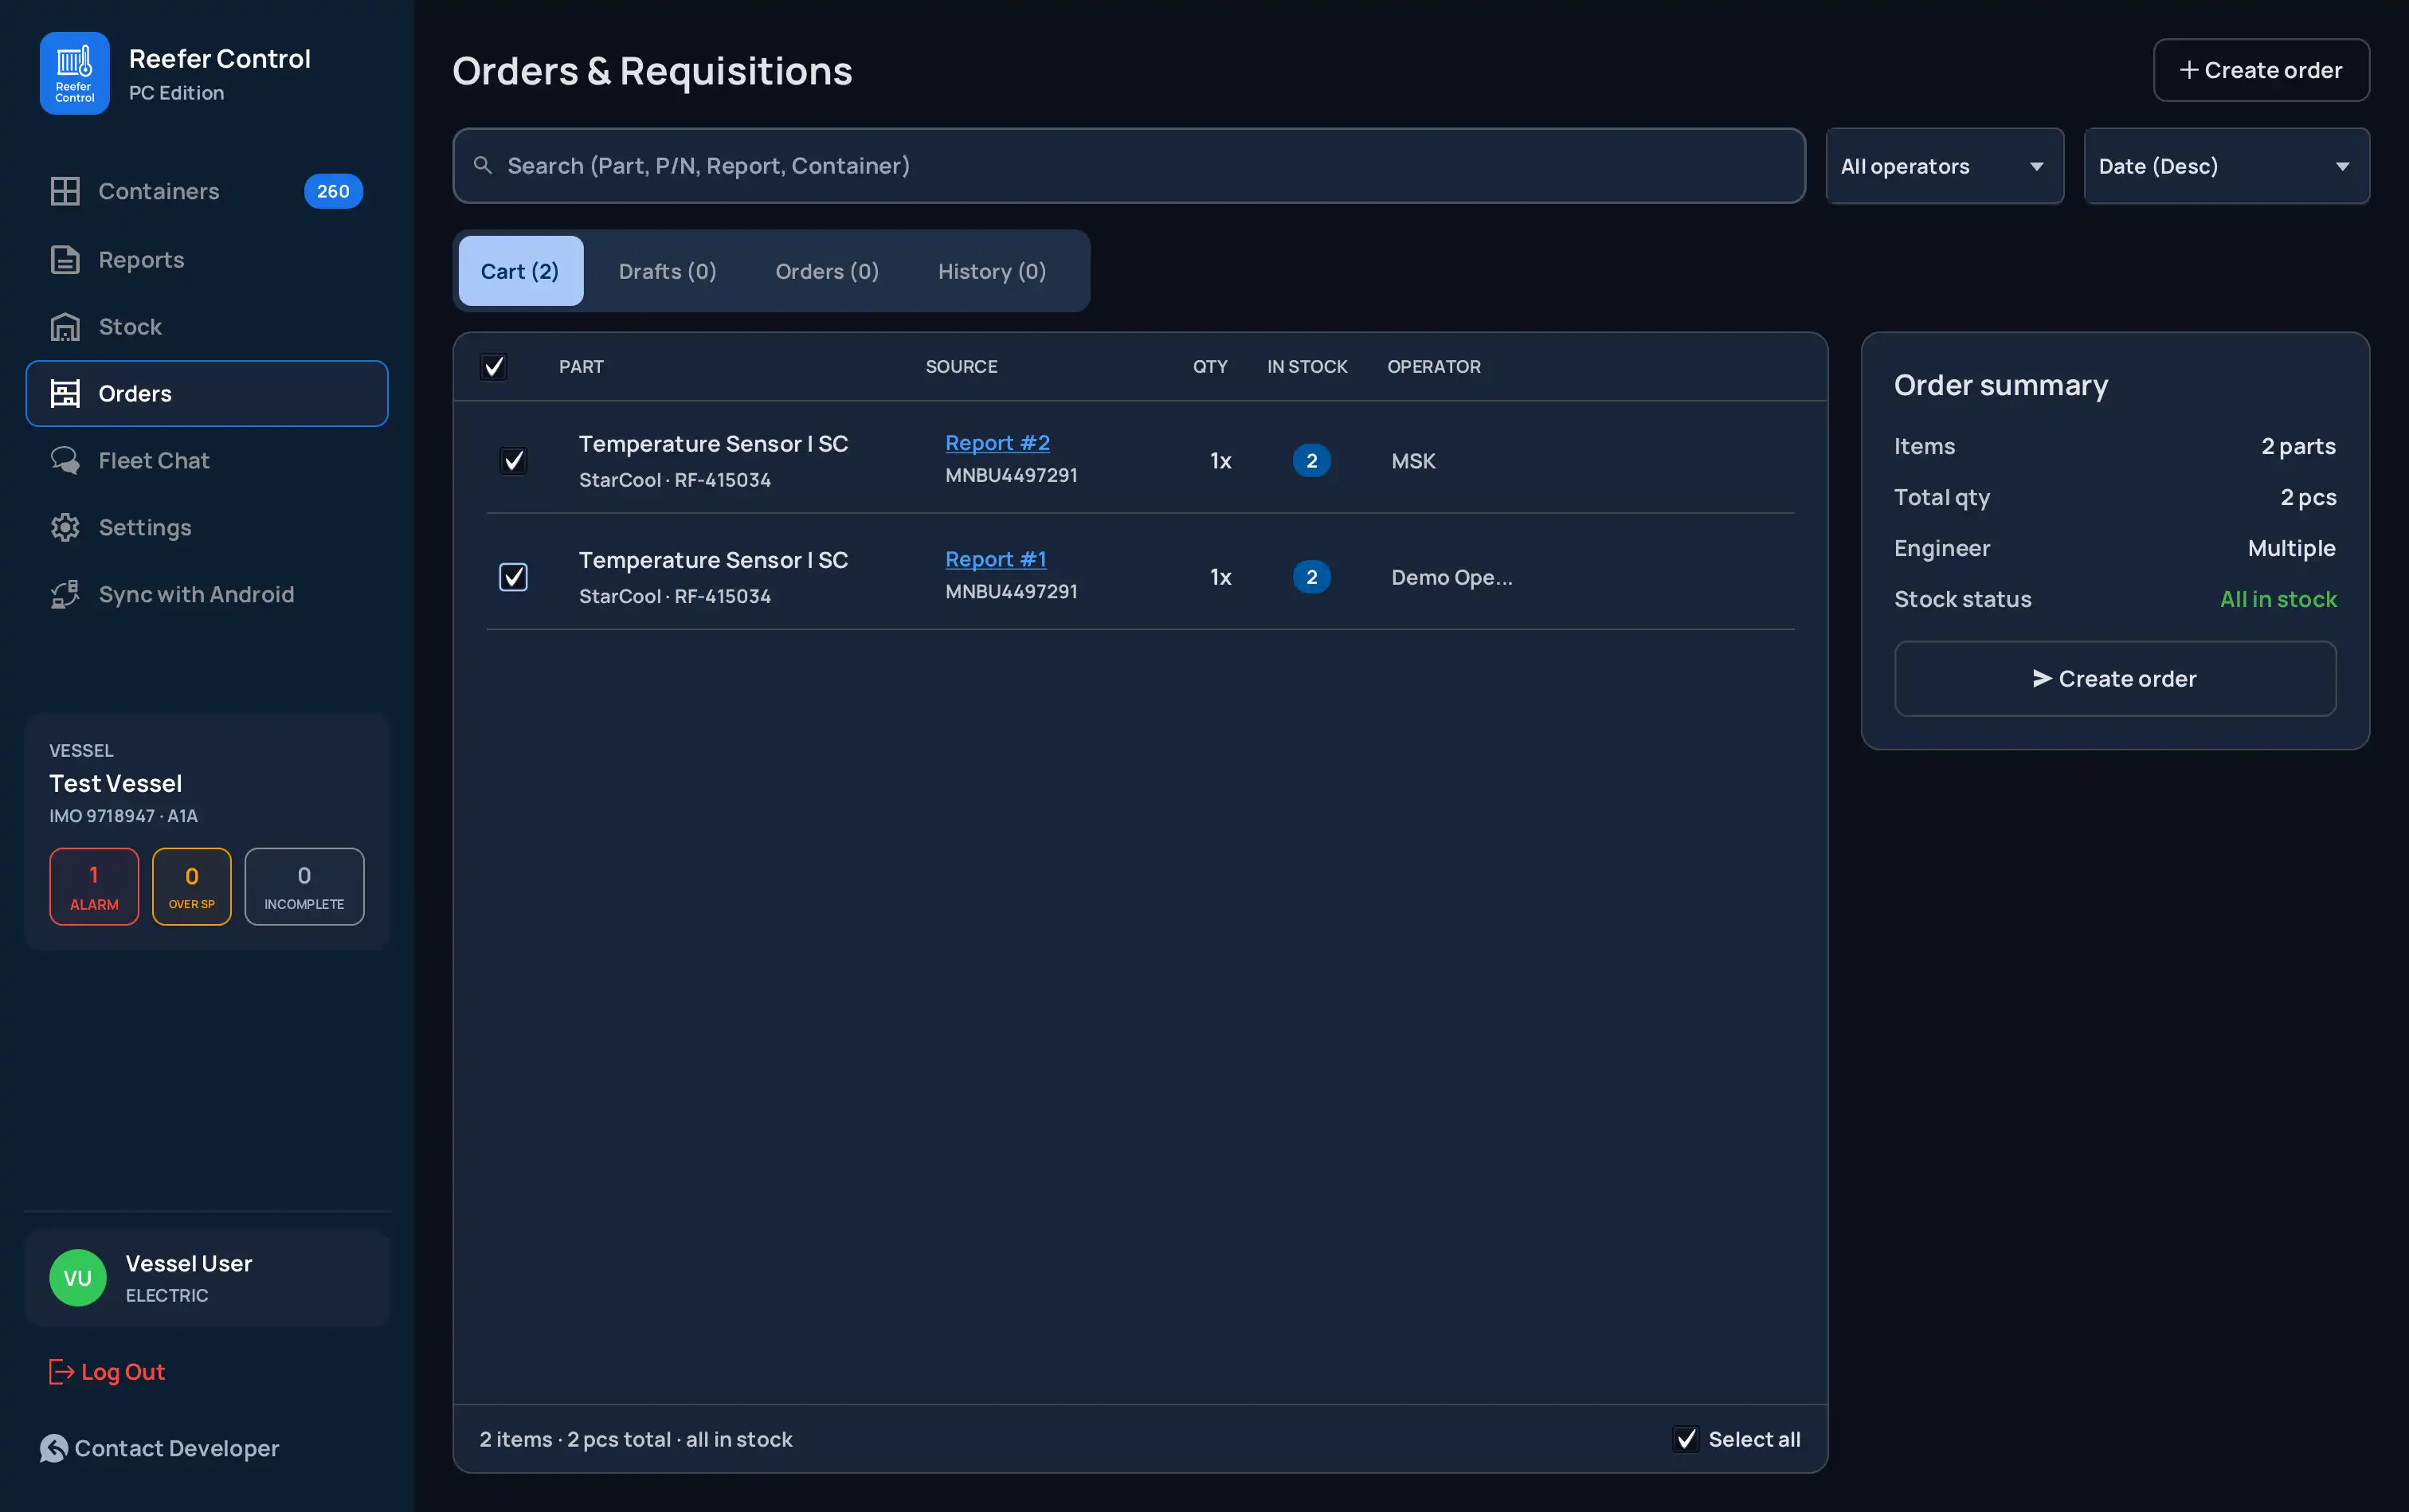The image size is (2409, 1512).
Task: Click Create order in Order summary
Action: pos(2115,679)
